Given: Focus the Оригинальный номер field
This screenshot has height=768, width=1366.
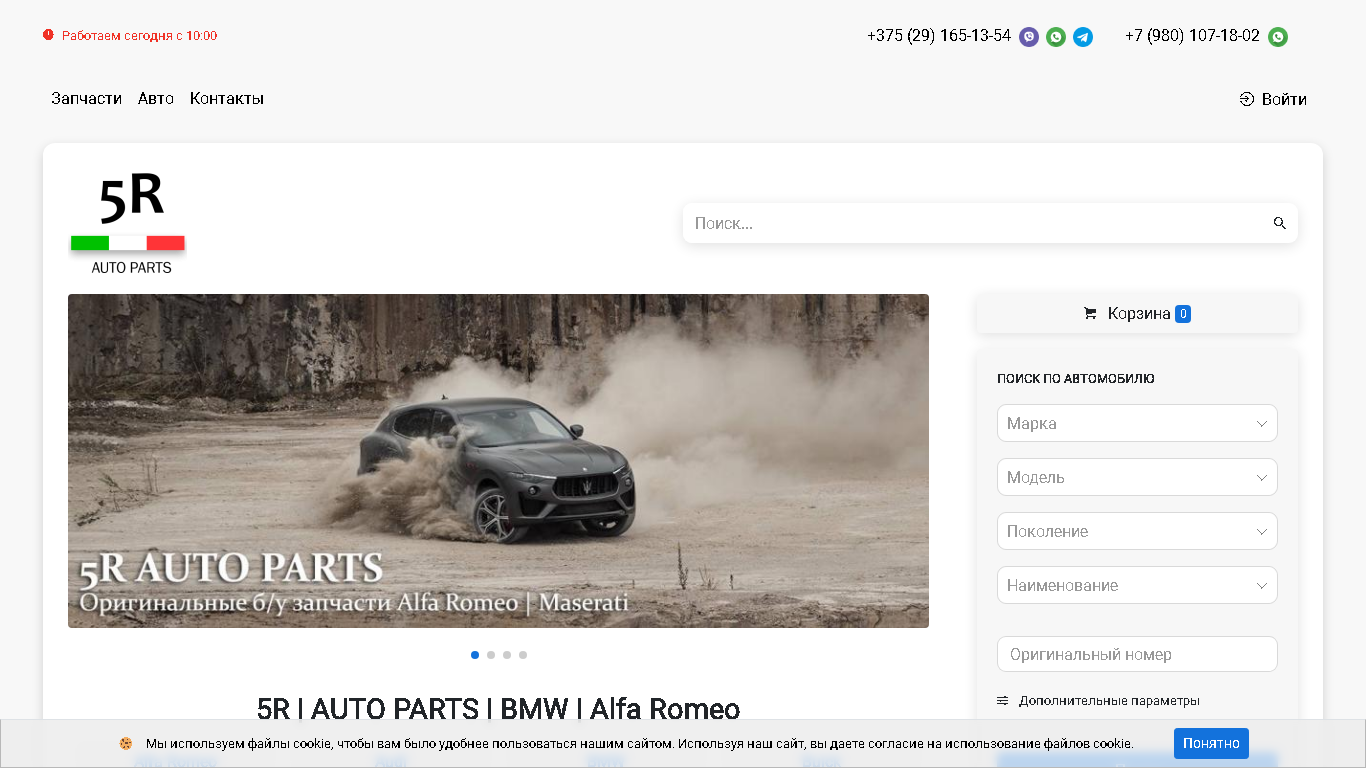Looking at the screenshot, I should click(x=1137, y=654).
